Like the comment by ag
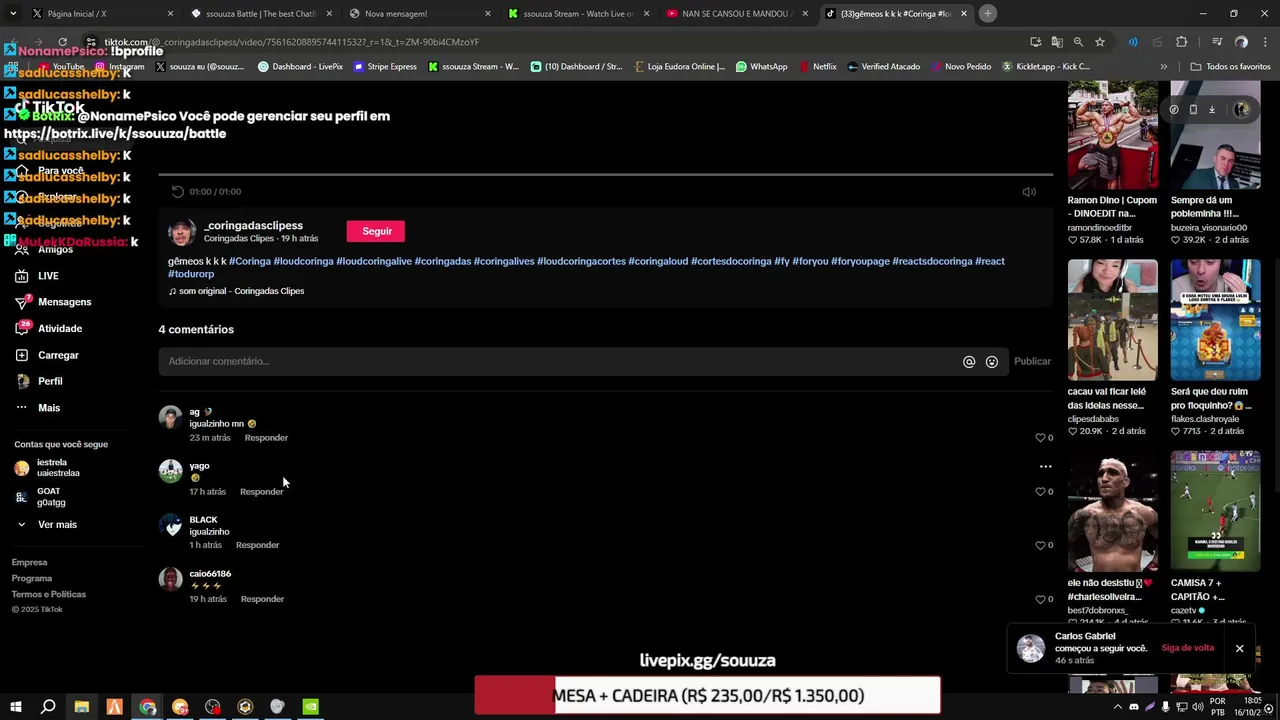1280x720 pixels. 1041,438
